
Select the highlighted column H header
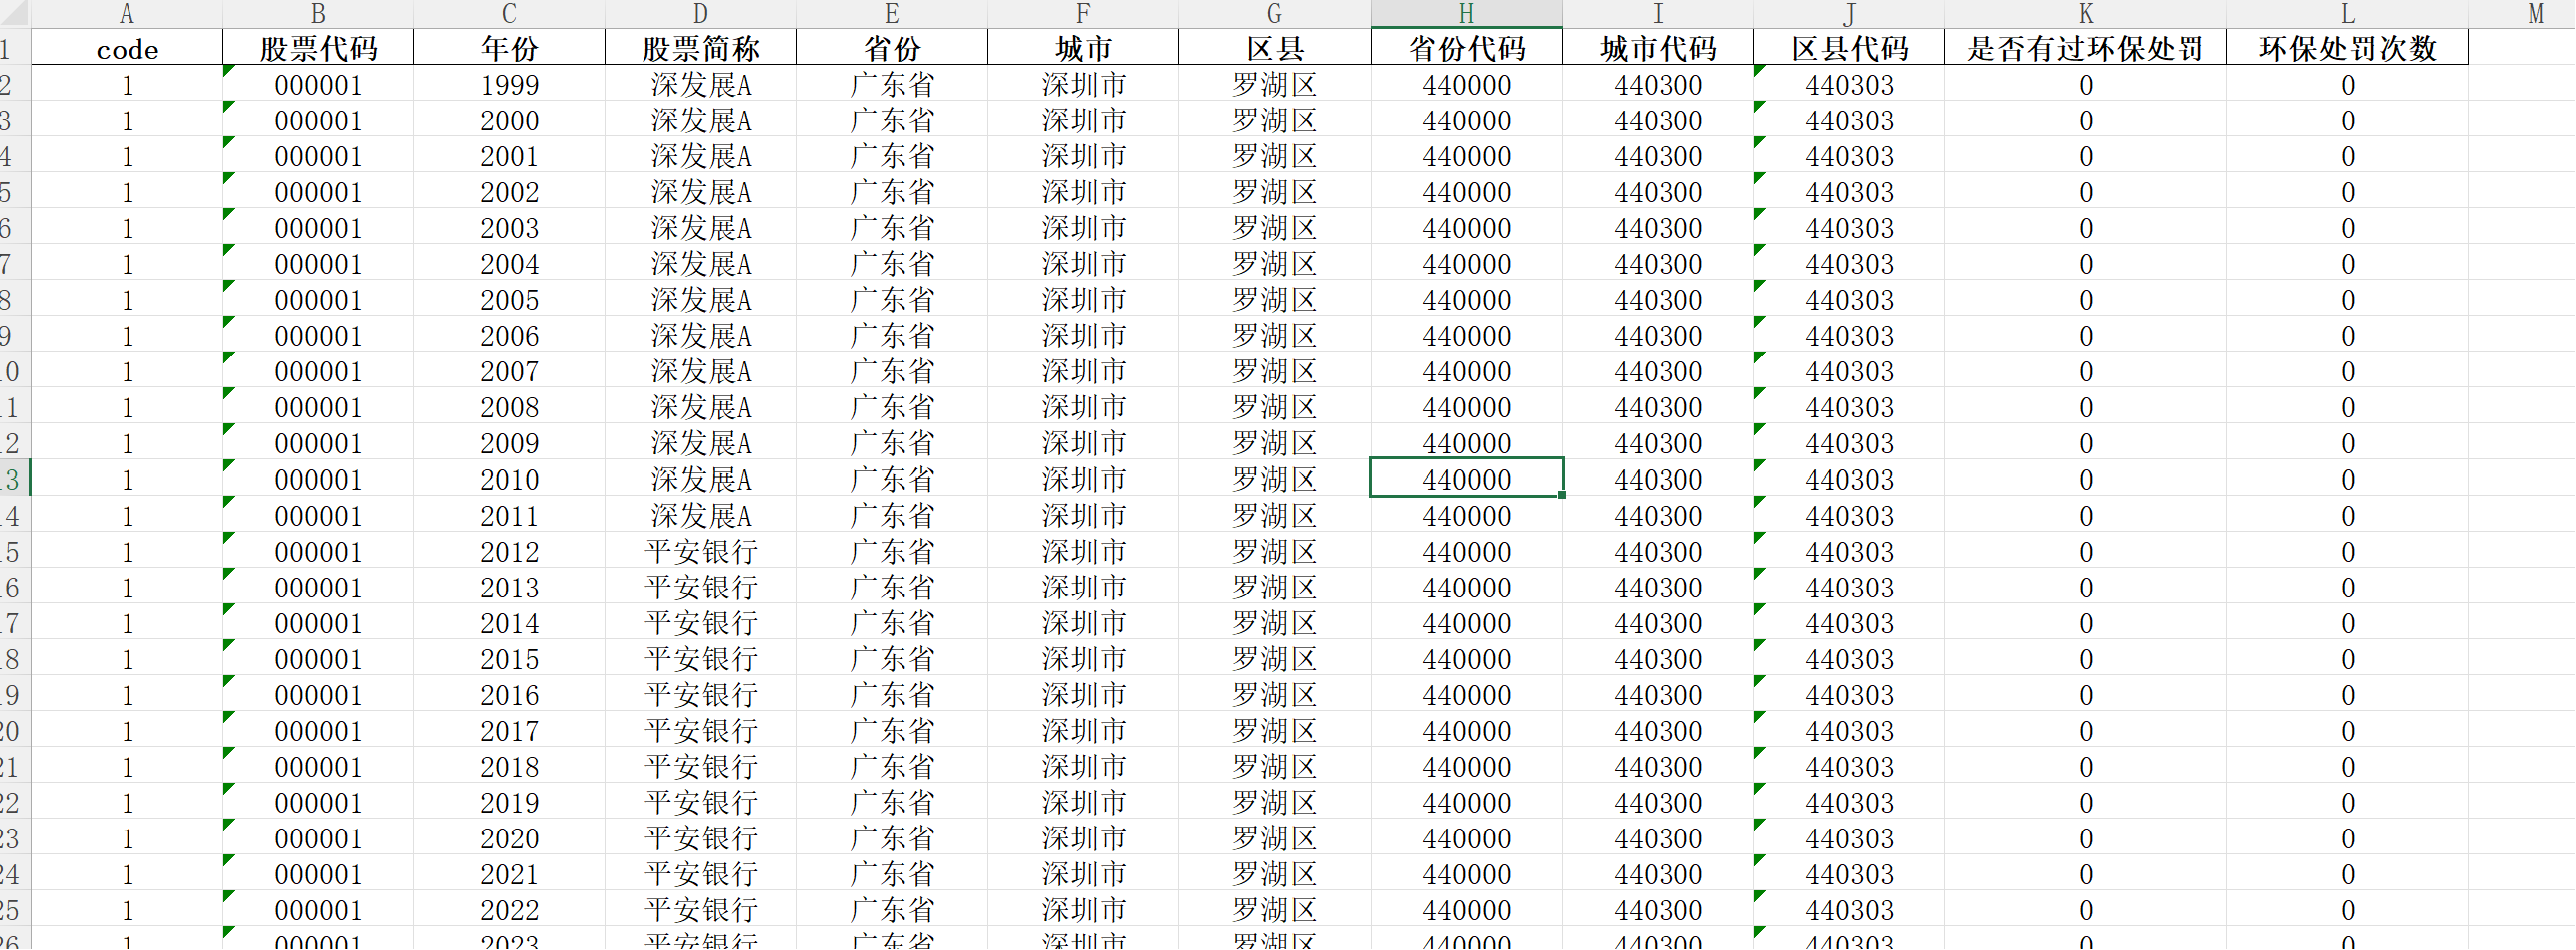(1466, 13)
